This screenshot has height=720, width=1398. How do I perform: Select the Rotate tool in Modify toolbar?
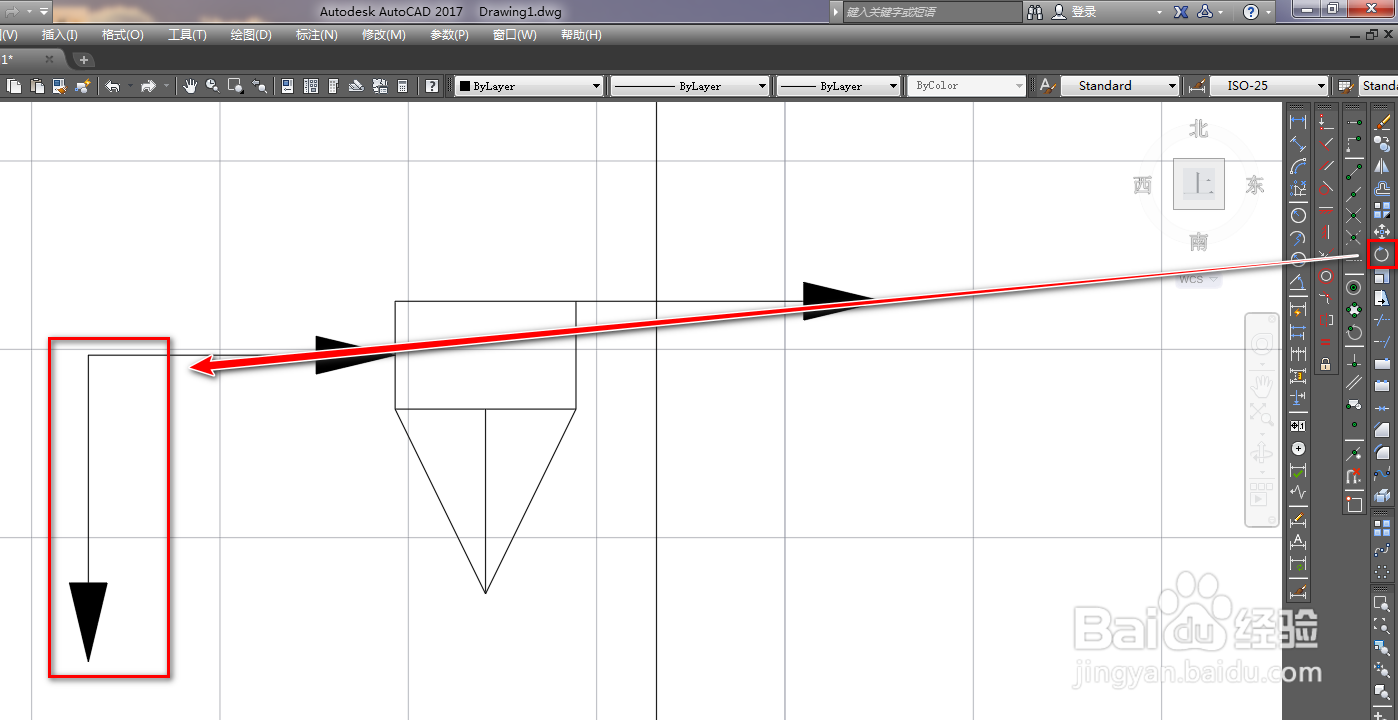(x=1382, y=255)
